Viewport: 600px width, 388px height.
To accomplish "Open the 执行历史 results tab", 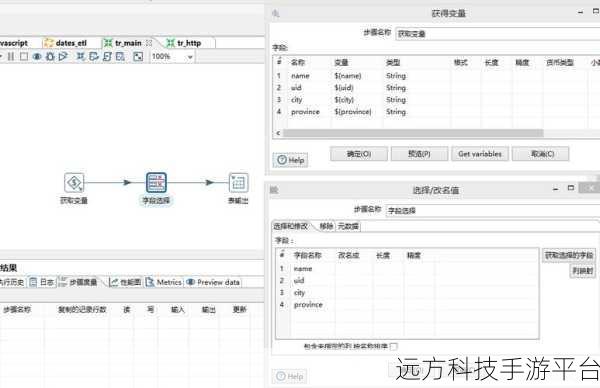I will 12,282.
